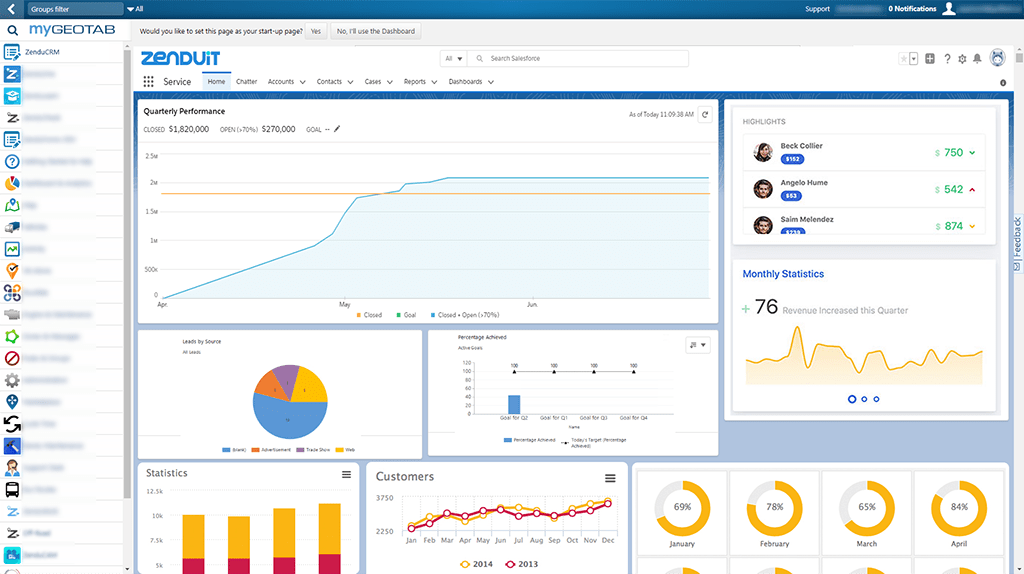Refresh the Quarterly Performance chart

click(x=705, y=114)
